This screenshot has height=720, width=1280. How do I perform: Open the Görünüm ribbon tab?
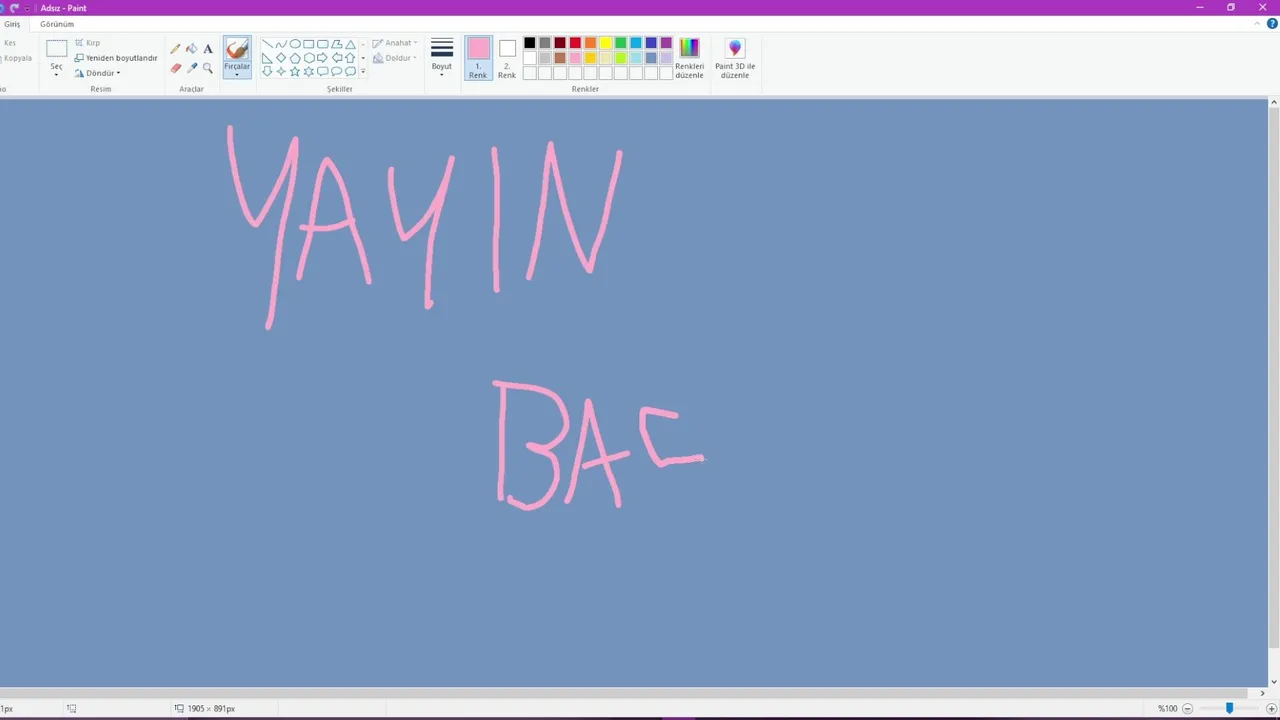click(x=57, y=24)
